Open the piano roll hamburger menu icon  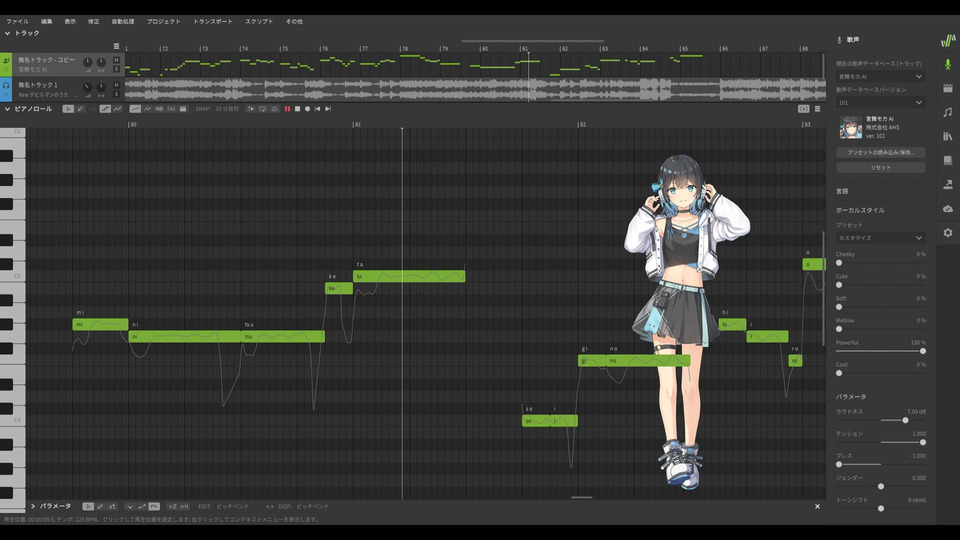(x=817, y=109)
